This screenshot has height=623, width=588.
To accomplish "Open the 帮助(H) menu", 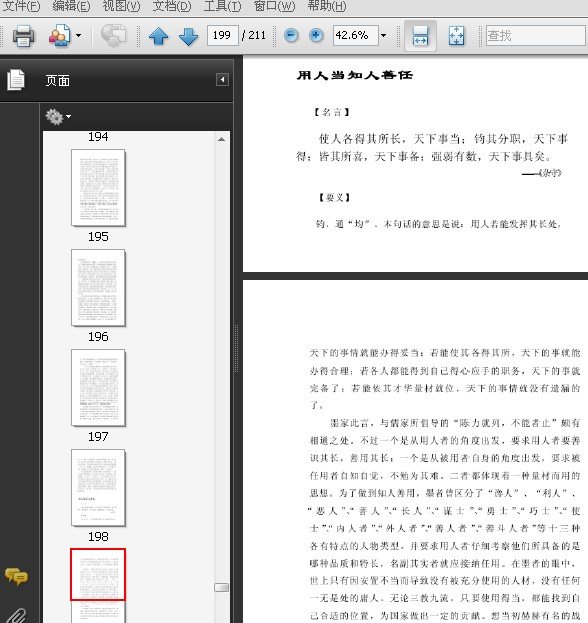I will pos(327,6).
